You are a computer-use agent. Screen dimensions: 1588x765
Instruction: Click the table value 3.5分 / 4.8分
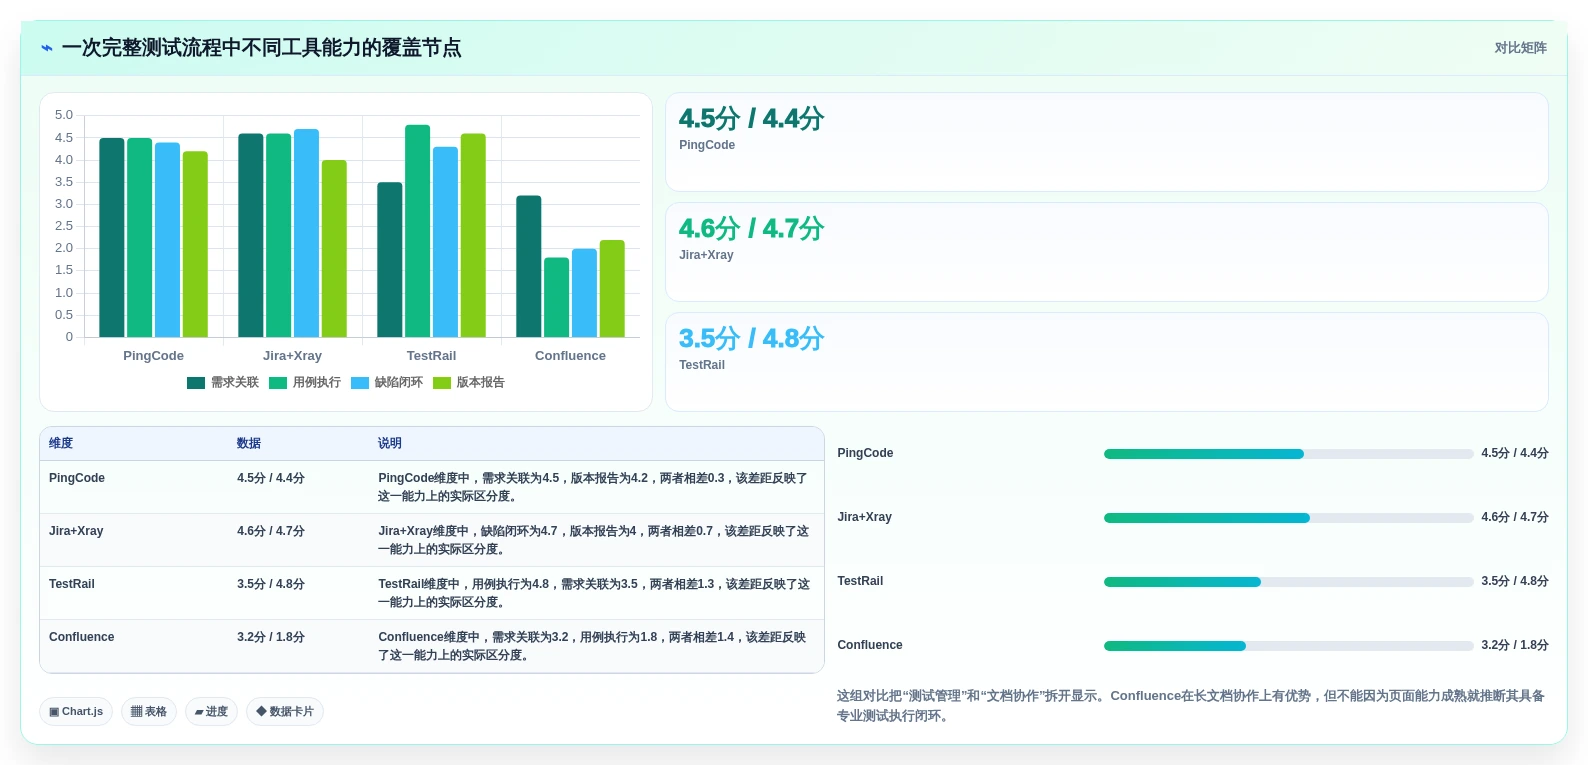[271, 584]
